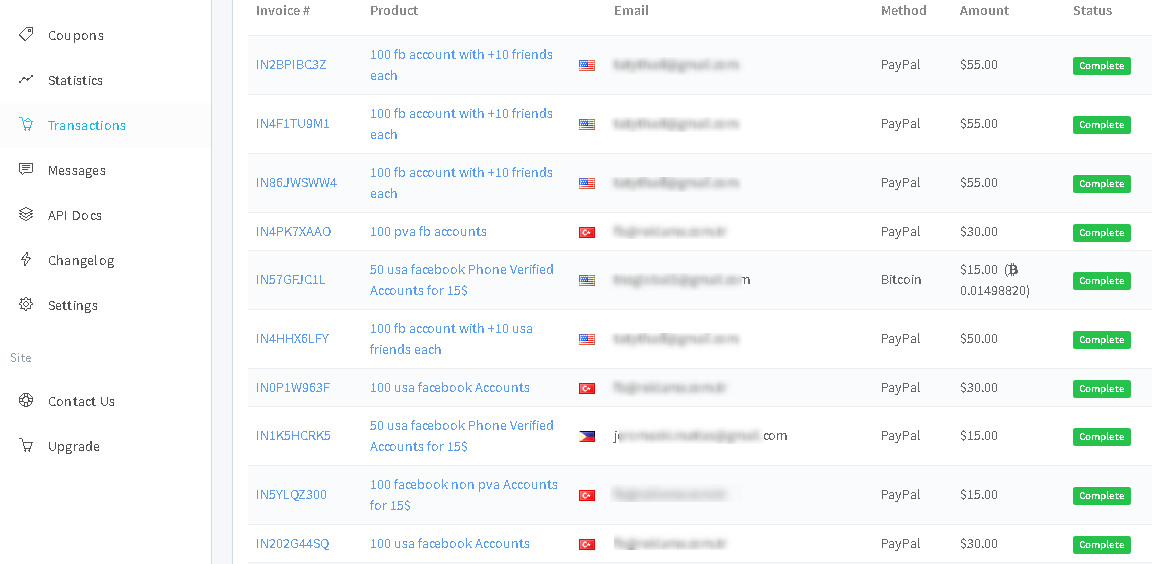Click the Upgrade cart icon
This screenshot has width=1152, height=564.
pos(26,445)
